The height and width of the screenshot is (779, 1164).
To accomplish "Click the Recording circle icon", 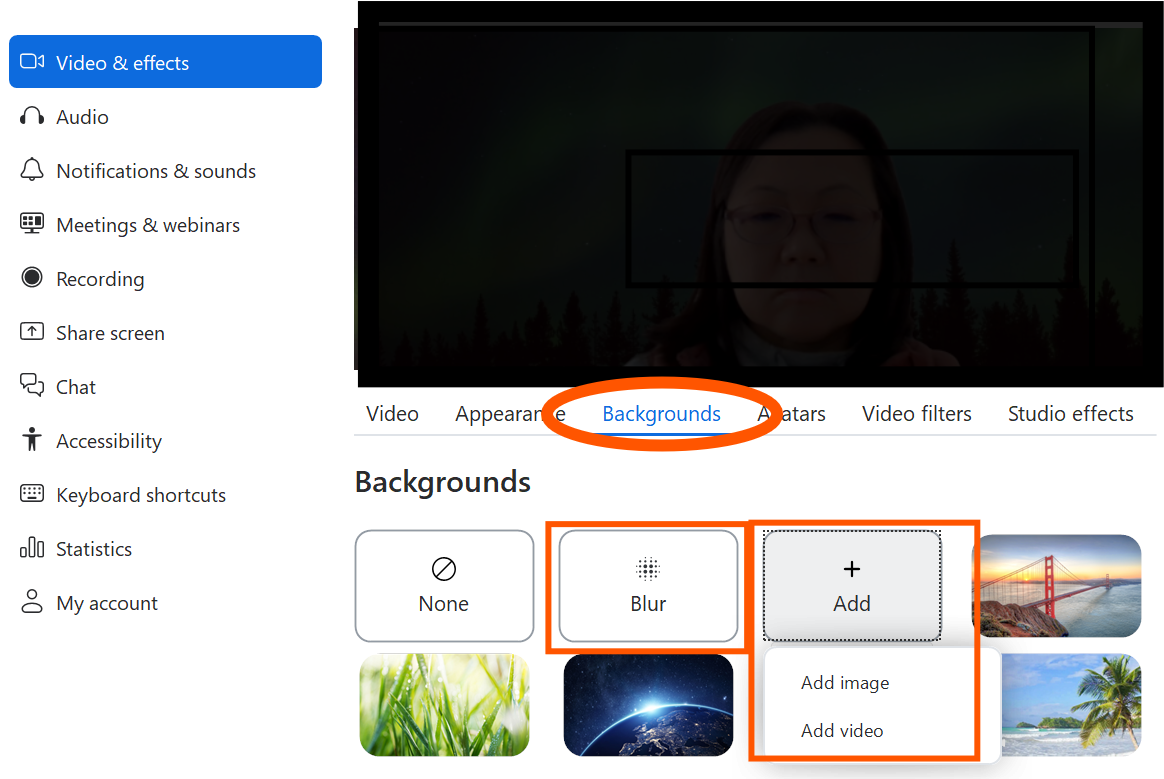I will pos(32,278).
